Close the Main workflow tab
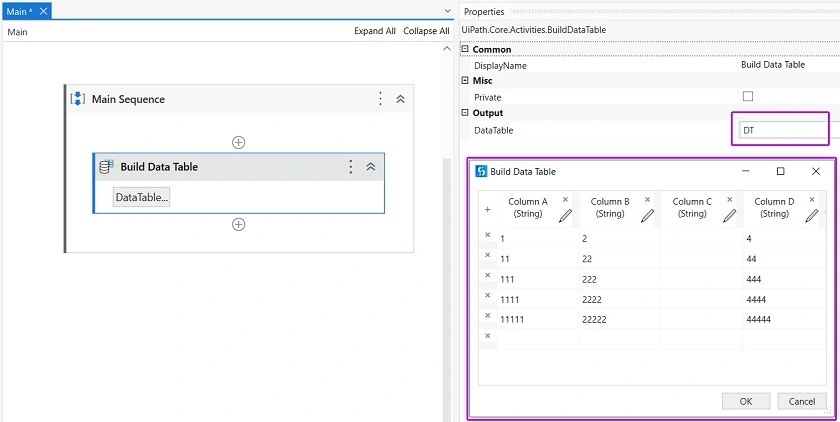This screenshot has height=422, width=840. point(44,11)
